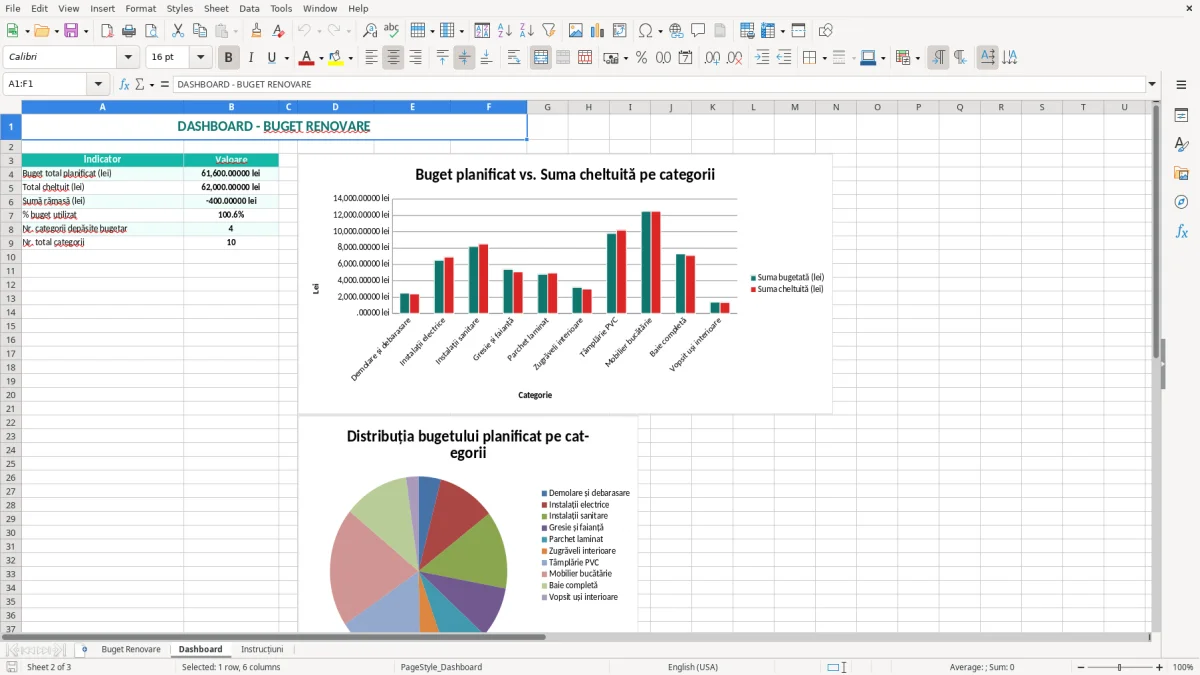This screenshot has height=675, width=1200.
Task: Open Find & Replace icon
Action: [370, 31]
